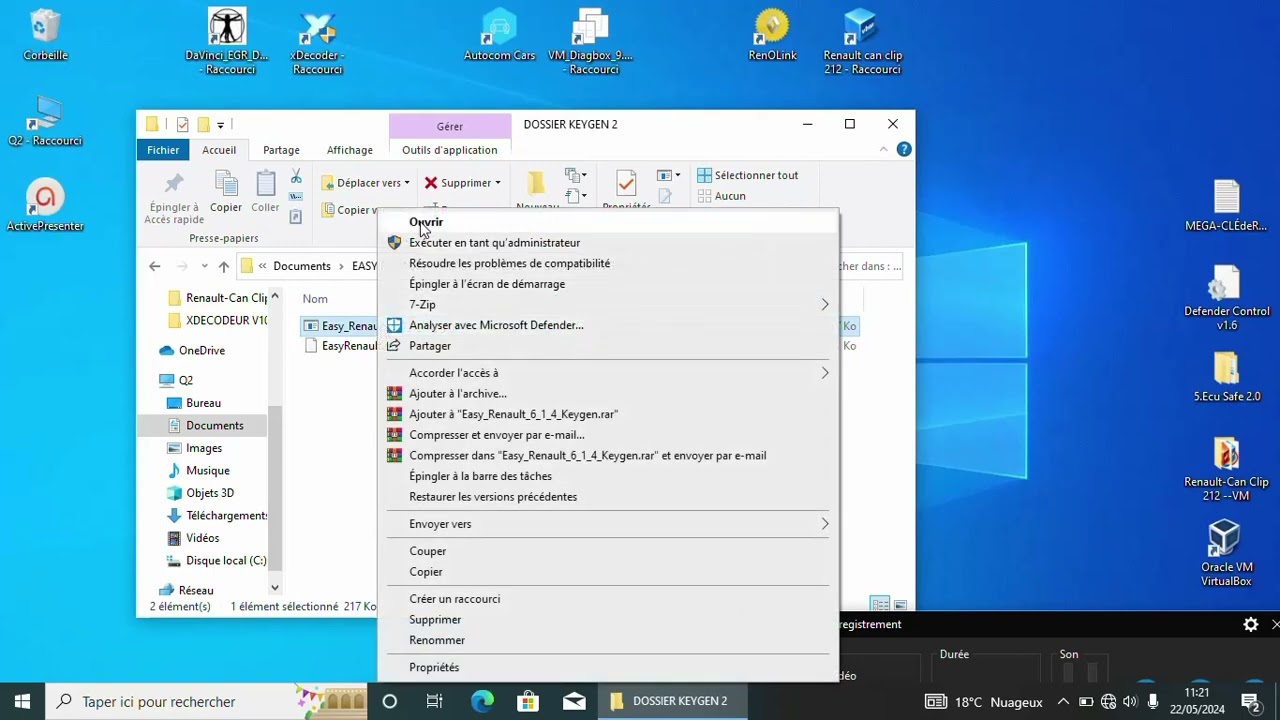
Task: Open the recent locations dropdown arrow
Action: pos(205,266)
